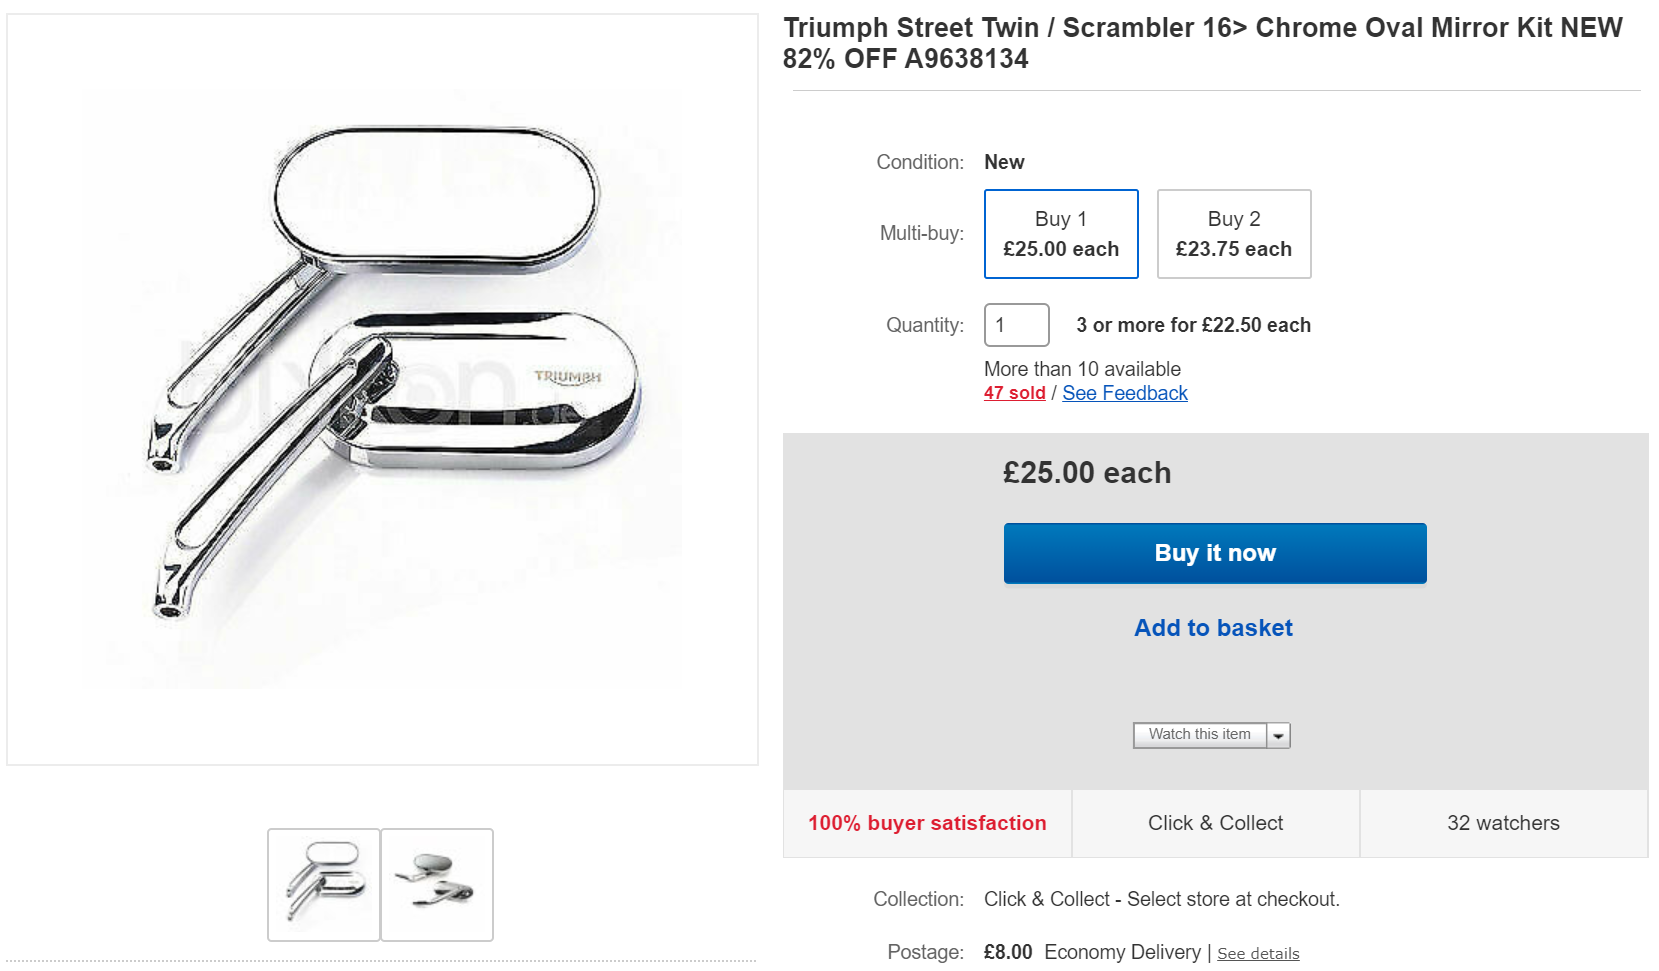Select the second mirror thumbnail

click(x=437, y=884)
